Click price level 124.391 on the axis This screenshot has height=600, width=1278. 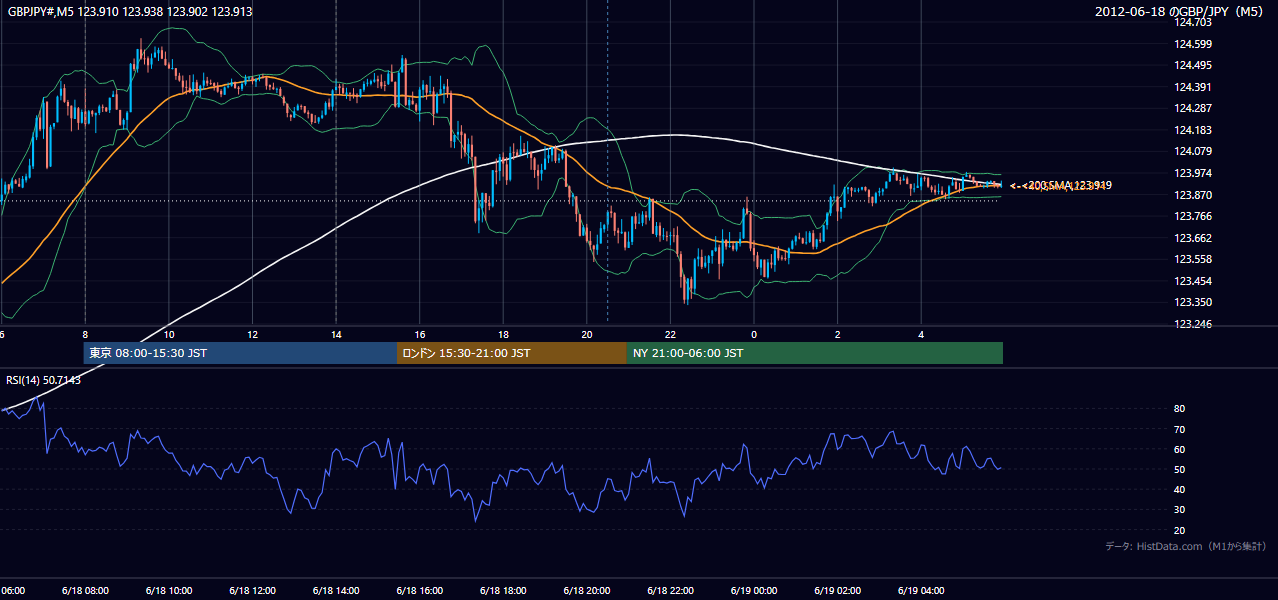tap(1193, 87)
